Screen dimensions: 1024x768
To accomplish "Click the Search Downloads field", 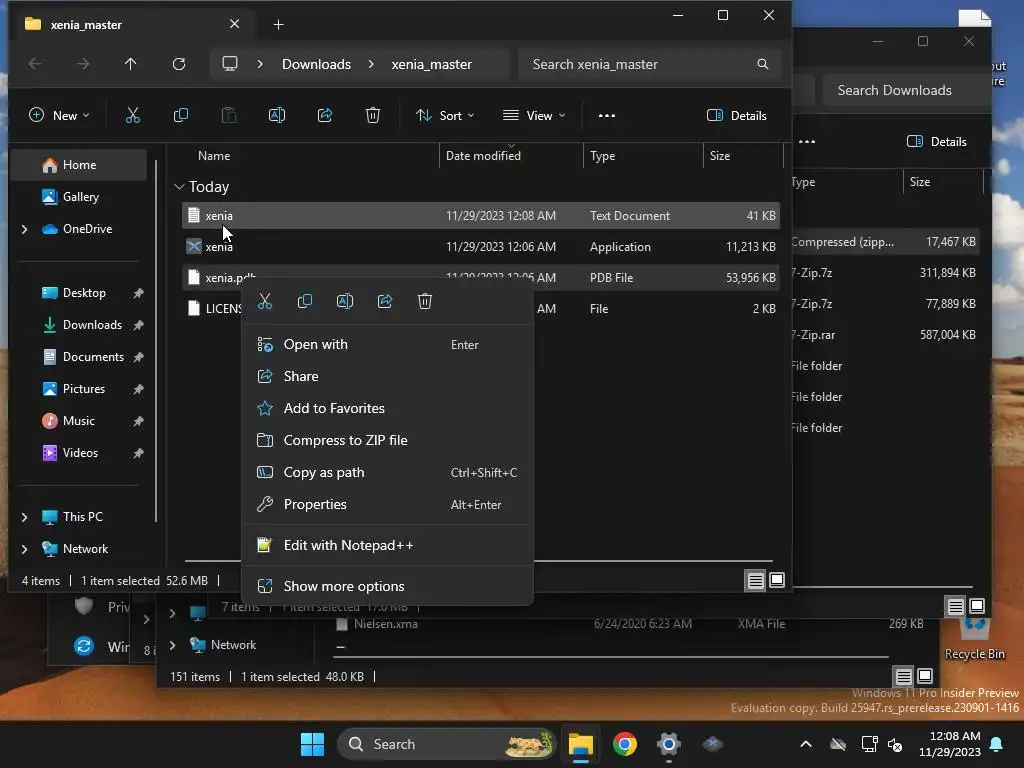I will (x=904, y=90).
